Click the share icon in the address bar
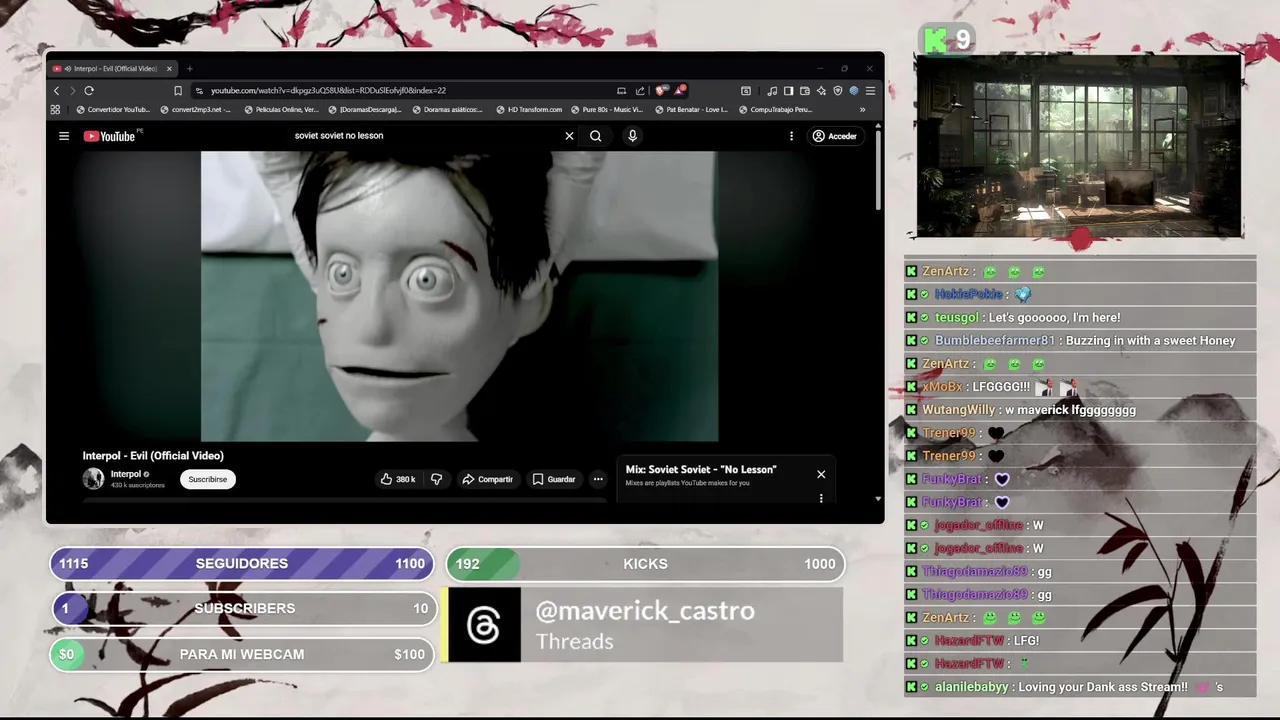 640,90
